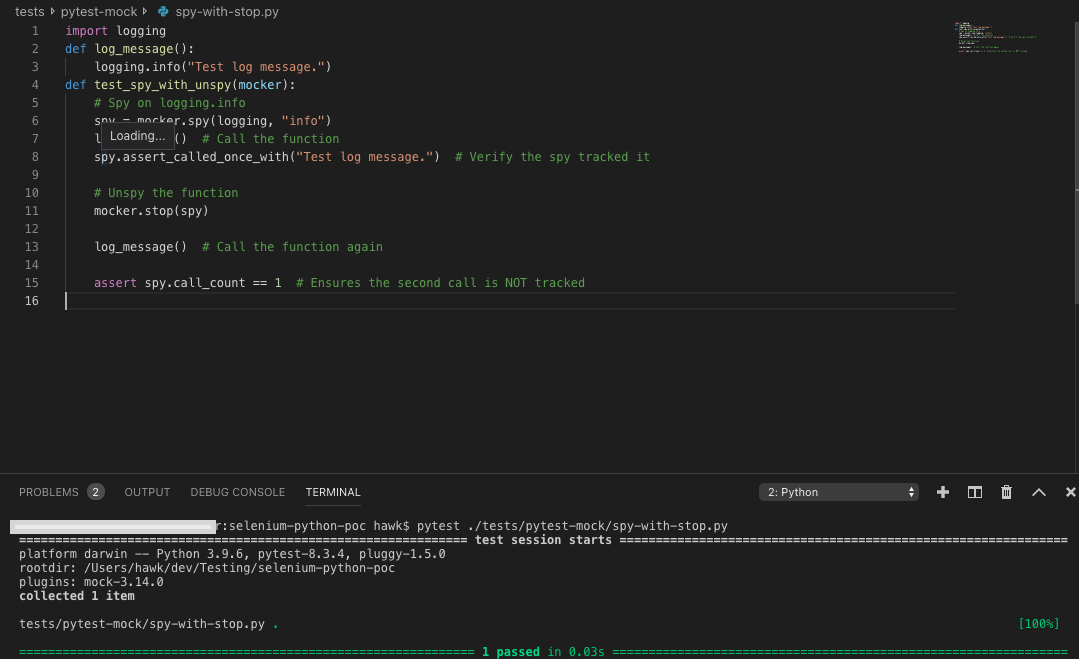Open the '2: Python' terminal selector dropdown
1079x659 pixels.
pyautogui.click(x=838, y=492)
